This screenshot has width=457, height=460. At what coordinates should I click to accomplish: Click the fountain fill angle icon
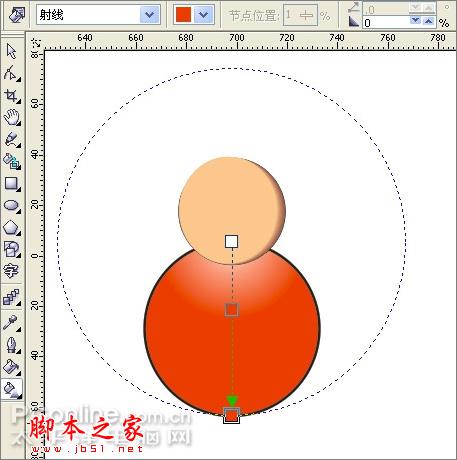point(354,7)
